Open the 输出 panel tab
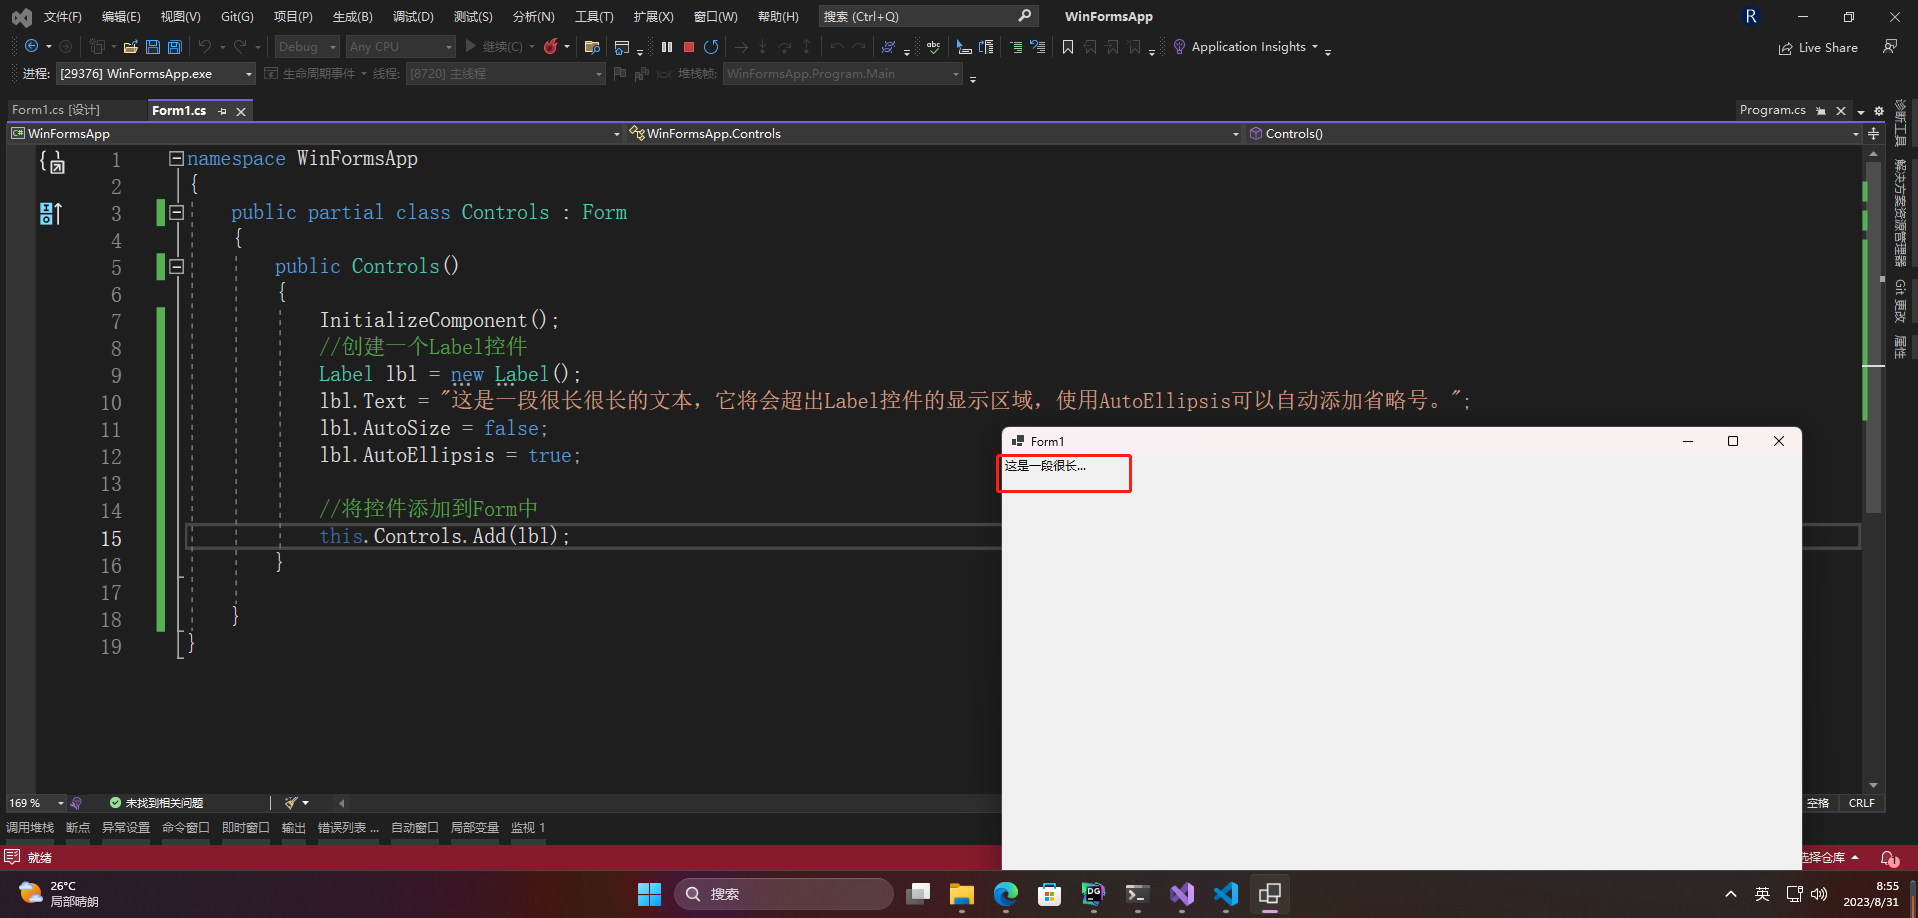Image resolution: width=1918 pixels, height=918 pixels. click(x=294, y=828)
